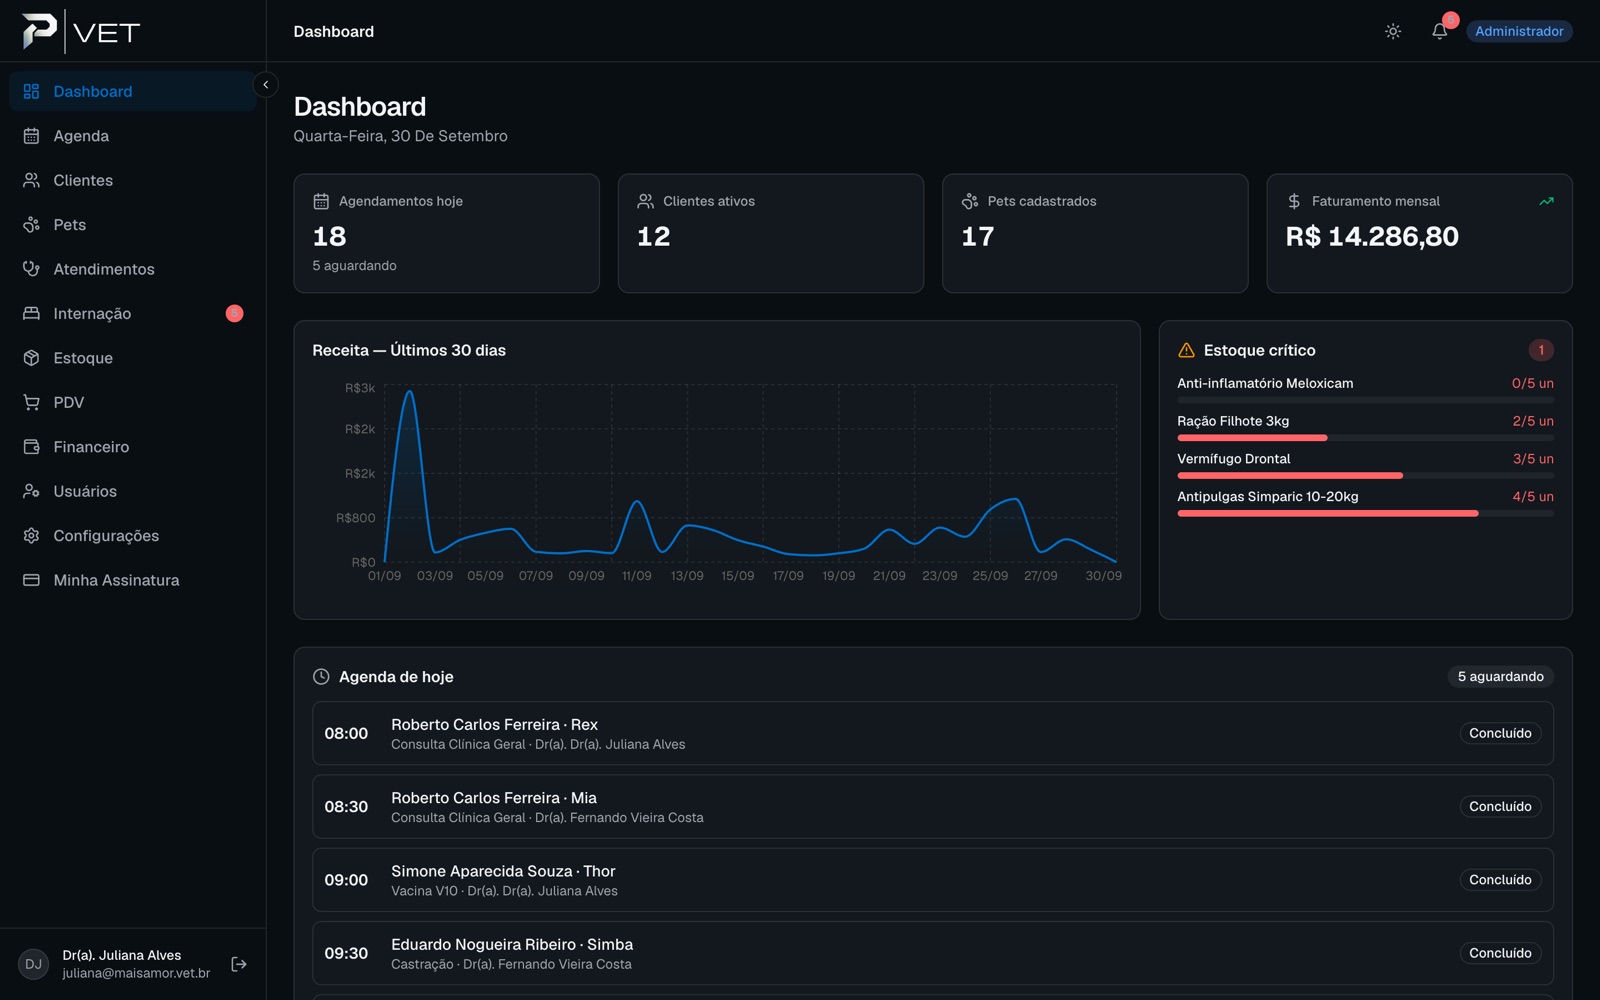Click the Ração Filhote 3kg stock bar
This screenshot has height=1000, width=1600.
[x=1365, y=438]
